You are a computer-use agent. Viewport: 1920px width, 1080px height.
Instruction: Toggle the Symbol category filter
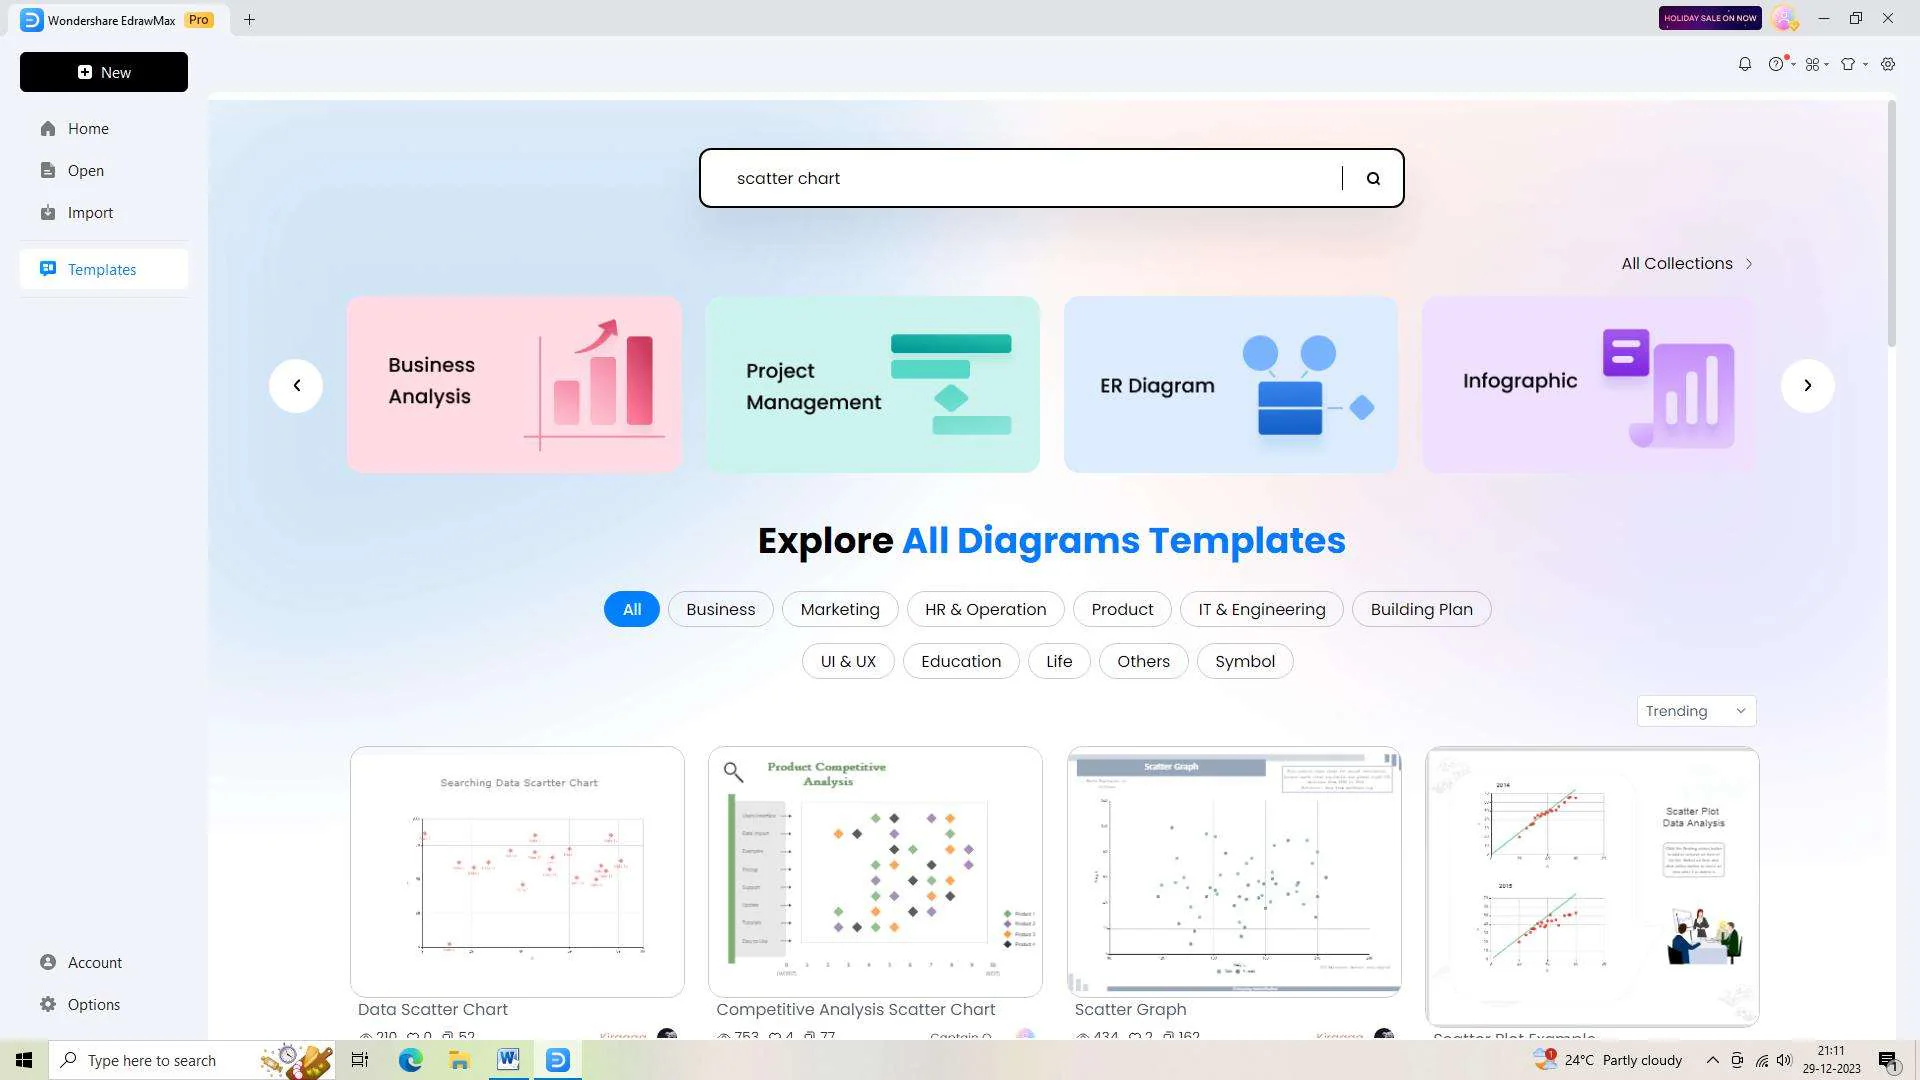(x=1244, y=661)
